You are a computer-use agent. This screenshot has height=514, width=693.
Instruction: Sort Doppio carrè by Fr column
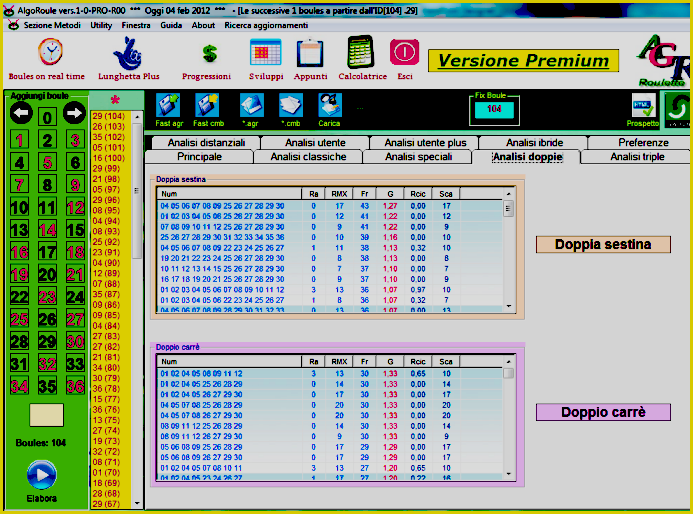point(365,362)
